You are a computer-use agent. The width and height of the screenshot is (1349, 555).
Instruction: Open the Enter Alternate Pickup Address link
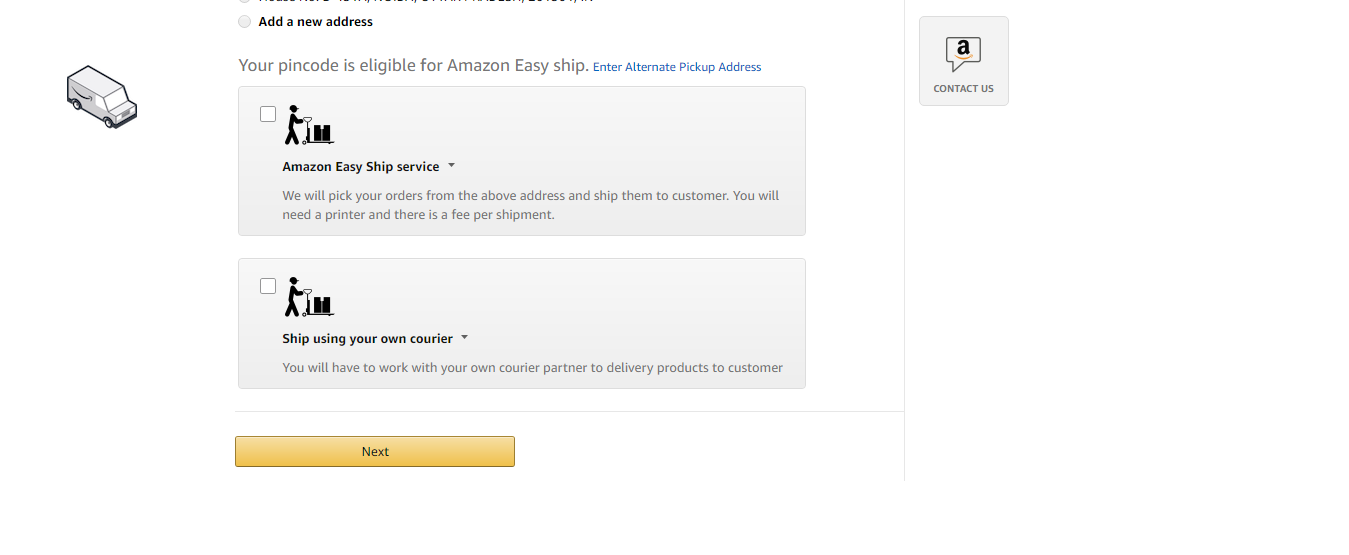pos(677,67)
